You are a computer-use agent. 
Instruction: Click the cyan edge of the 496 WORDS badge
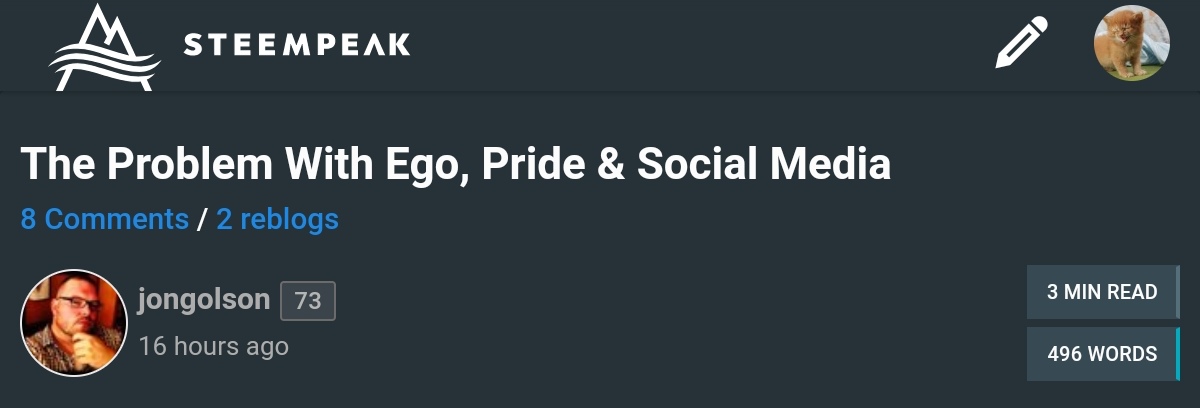[x=1178, y=354]
